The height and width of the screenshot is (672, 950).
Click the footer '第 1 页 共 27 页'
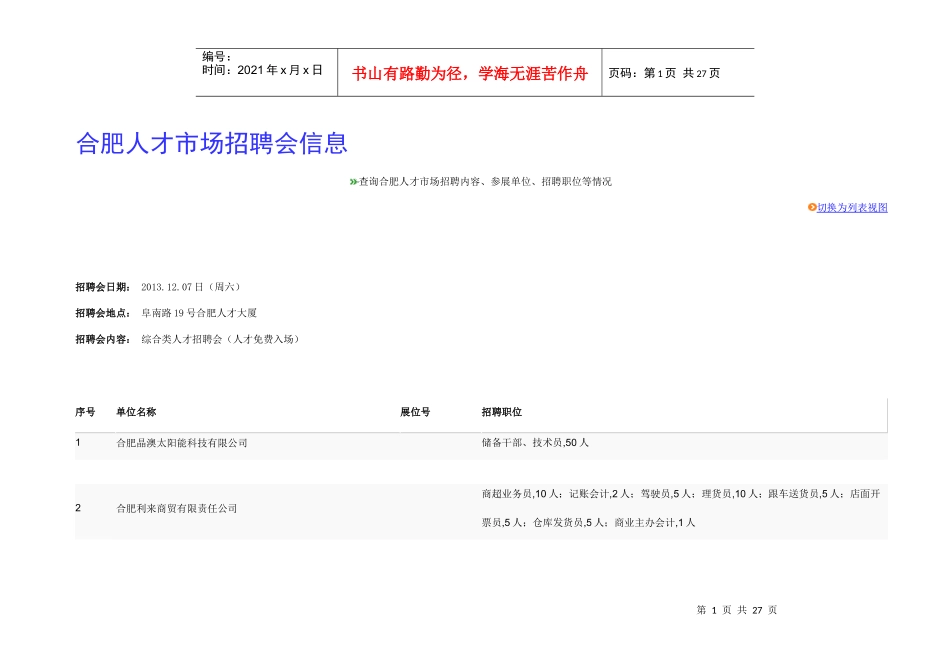point(737,610)
